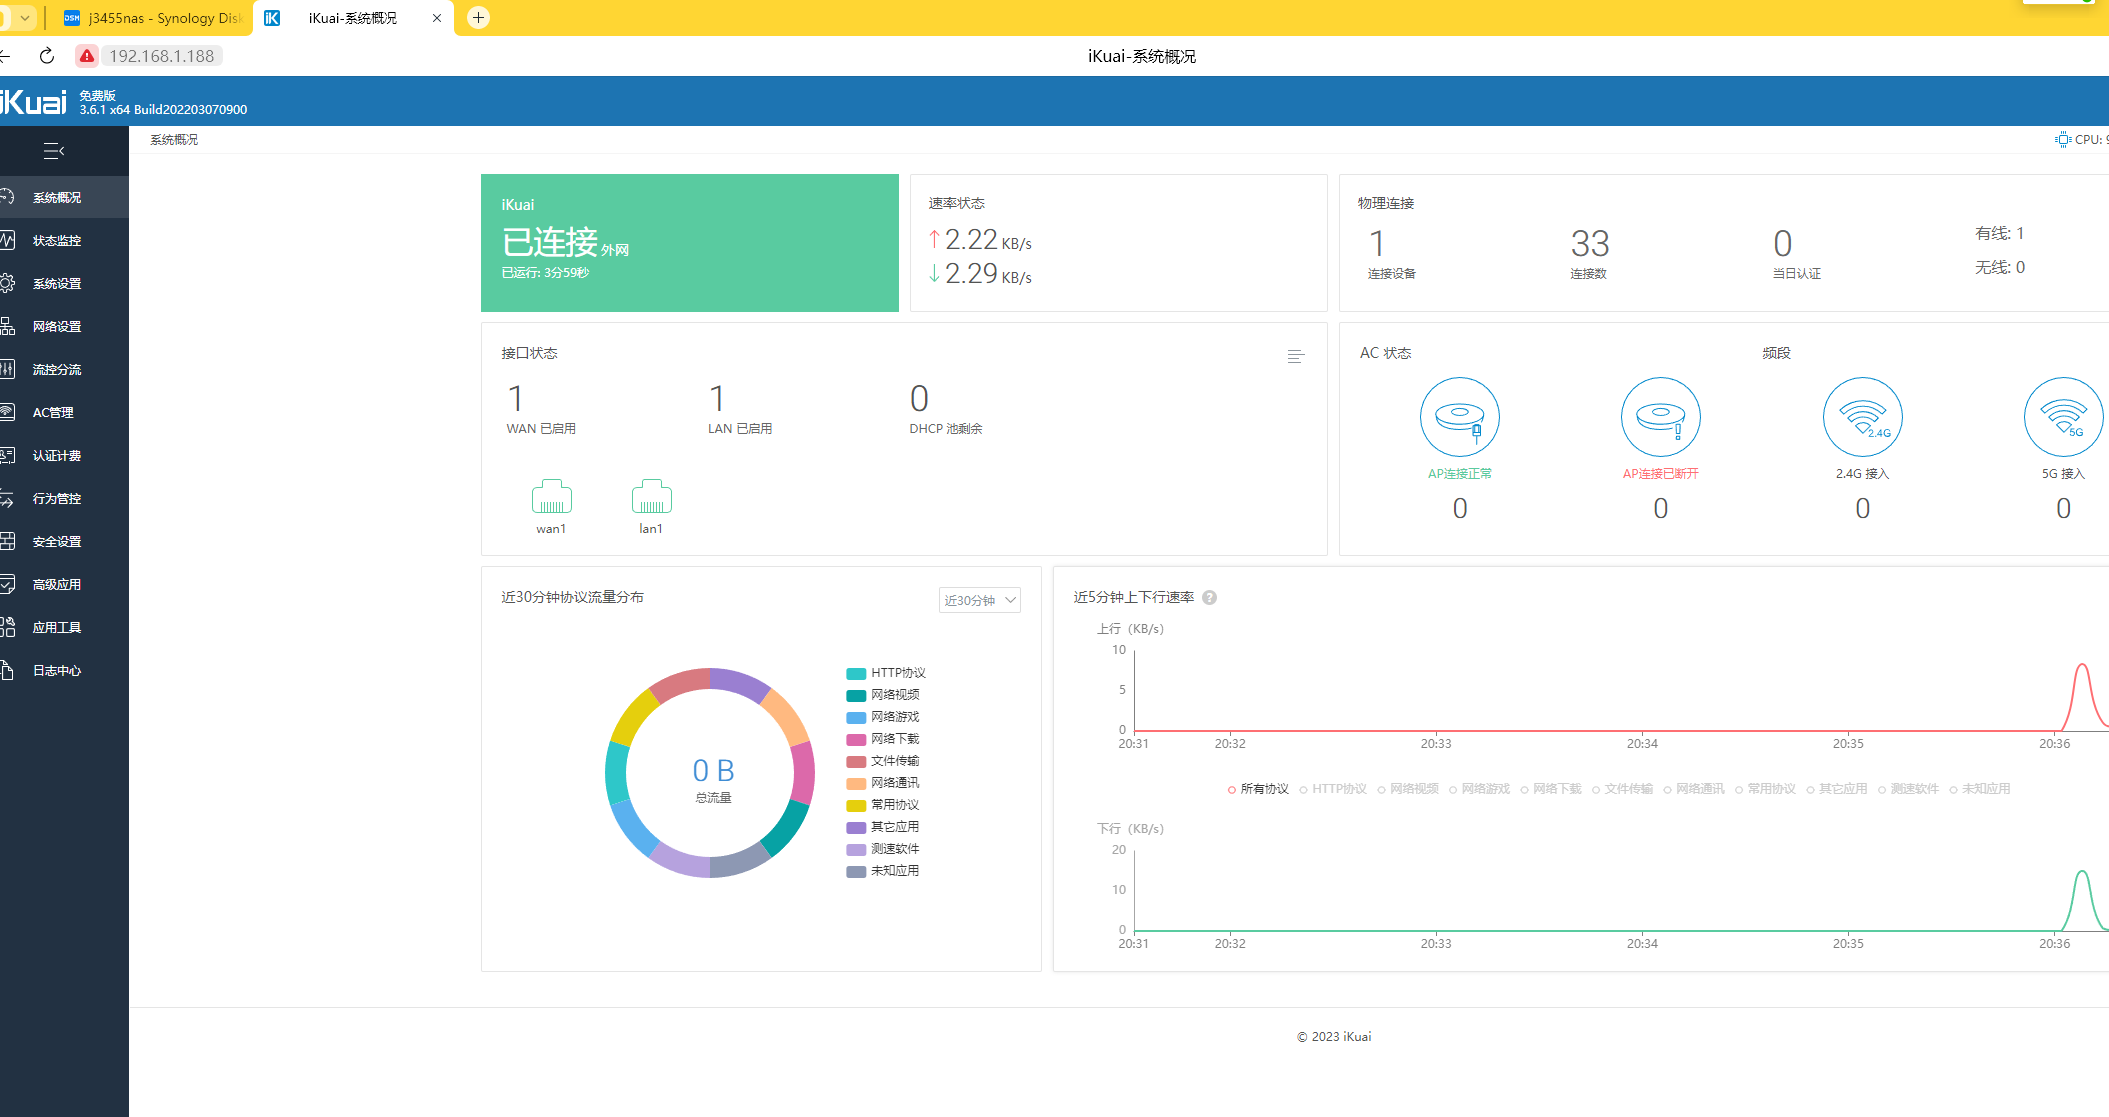The width and height of the screenshot is (2109, 1117).
Task: Click the 192.168.1.188 address bar
Action: click(x=161, y=56)
